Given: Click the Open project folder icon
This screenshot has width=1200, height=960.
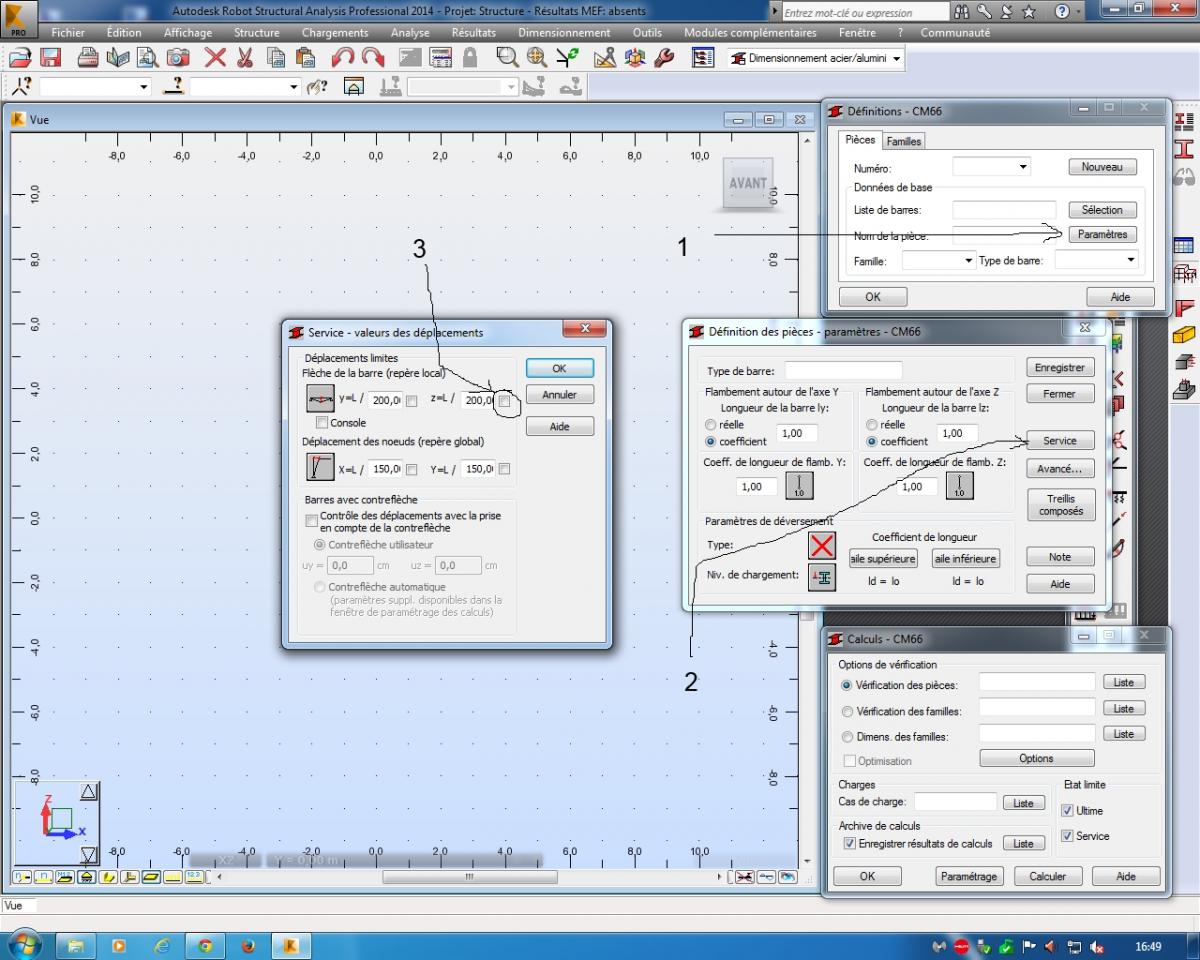Looking at the screenshot, I should click(20, 58).
